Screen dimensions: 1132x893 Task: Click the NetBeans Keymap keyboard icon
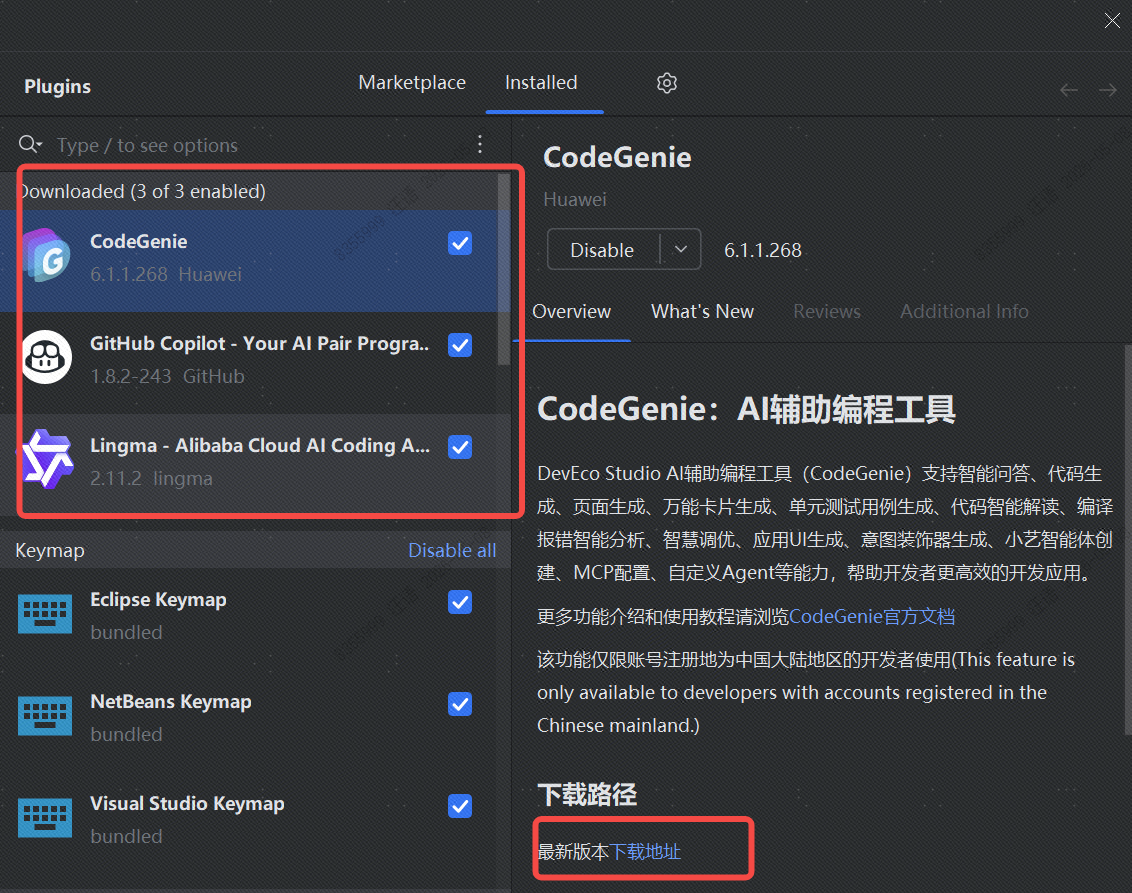click(x=45, y=715)
